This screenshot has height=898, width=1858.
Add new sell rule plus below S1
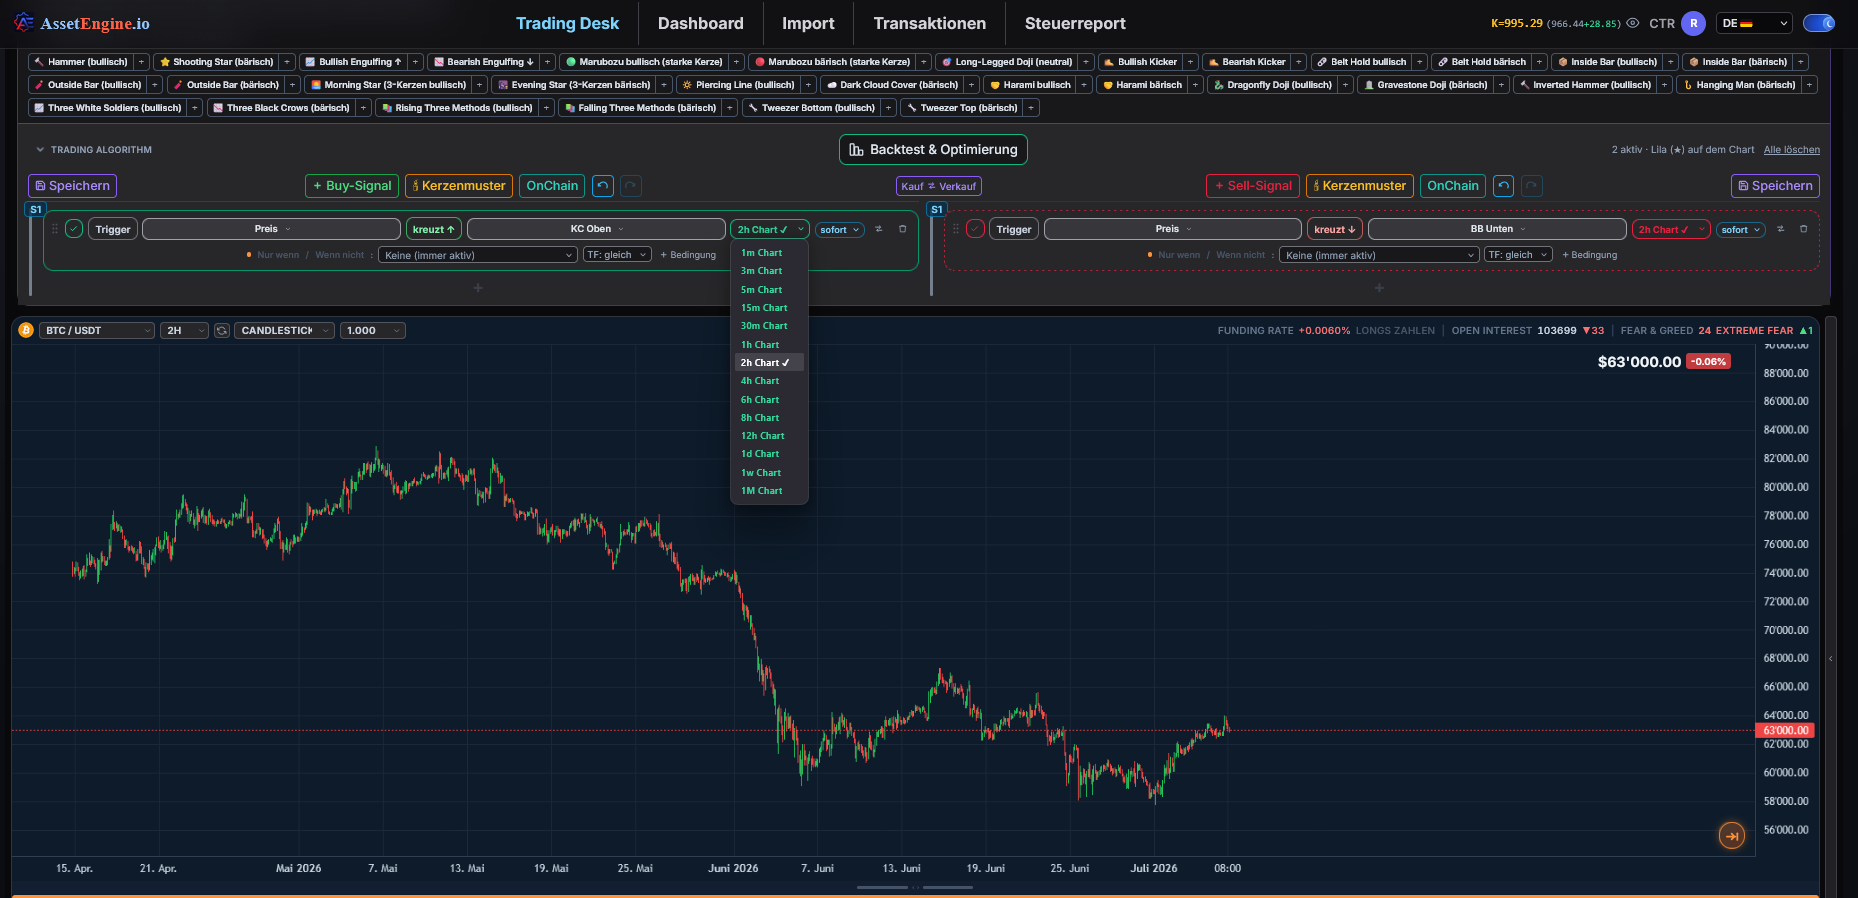point(1379,288)
